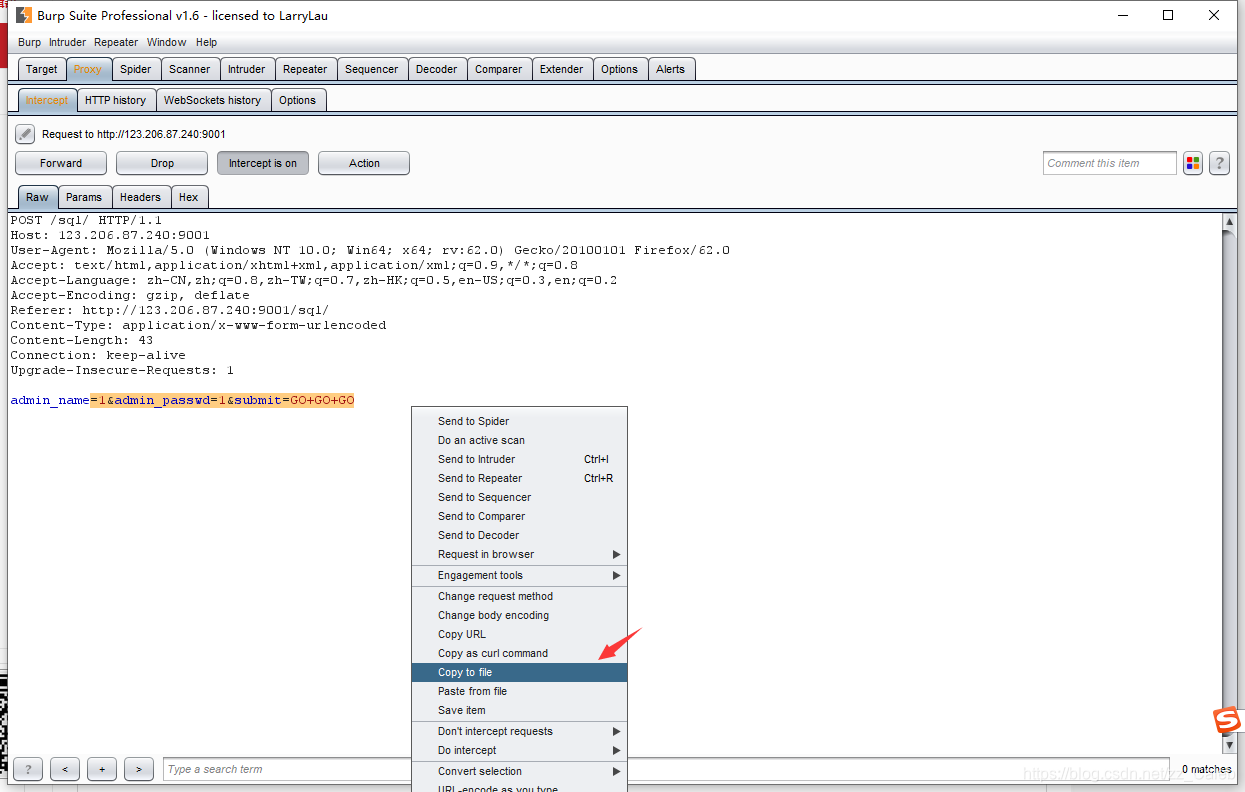Choose Paste from file
The image size is (1245, 792).
click(x=519, y=691)
